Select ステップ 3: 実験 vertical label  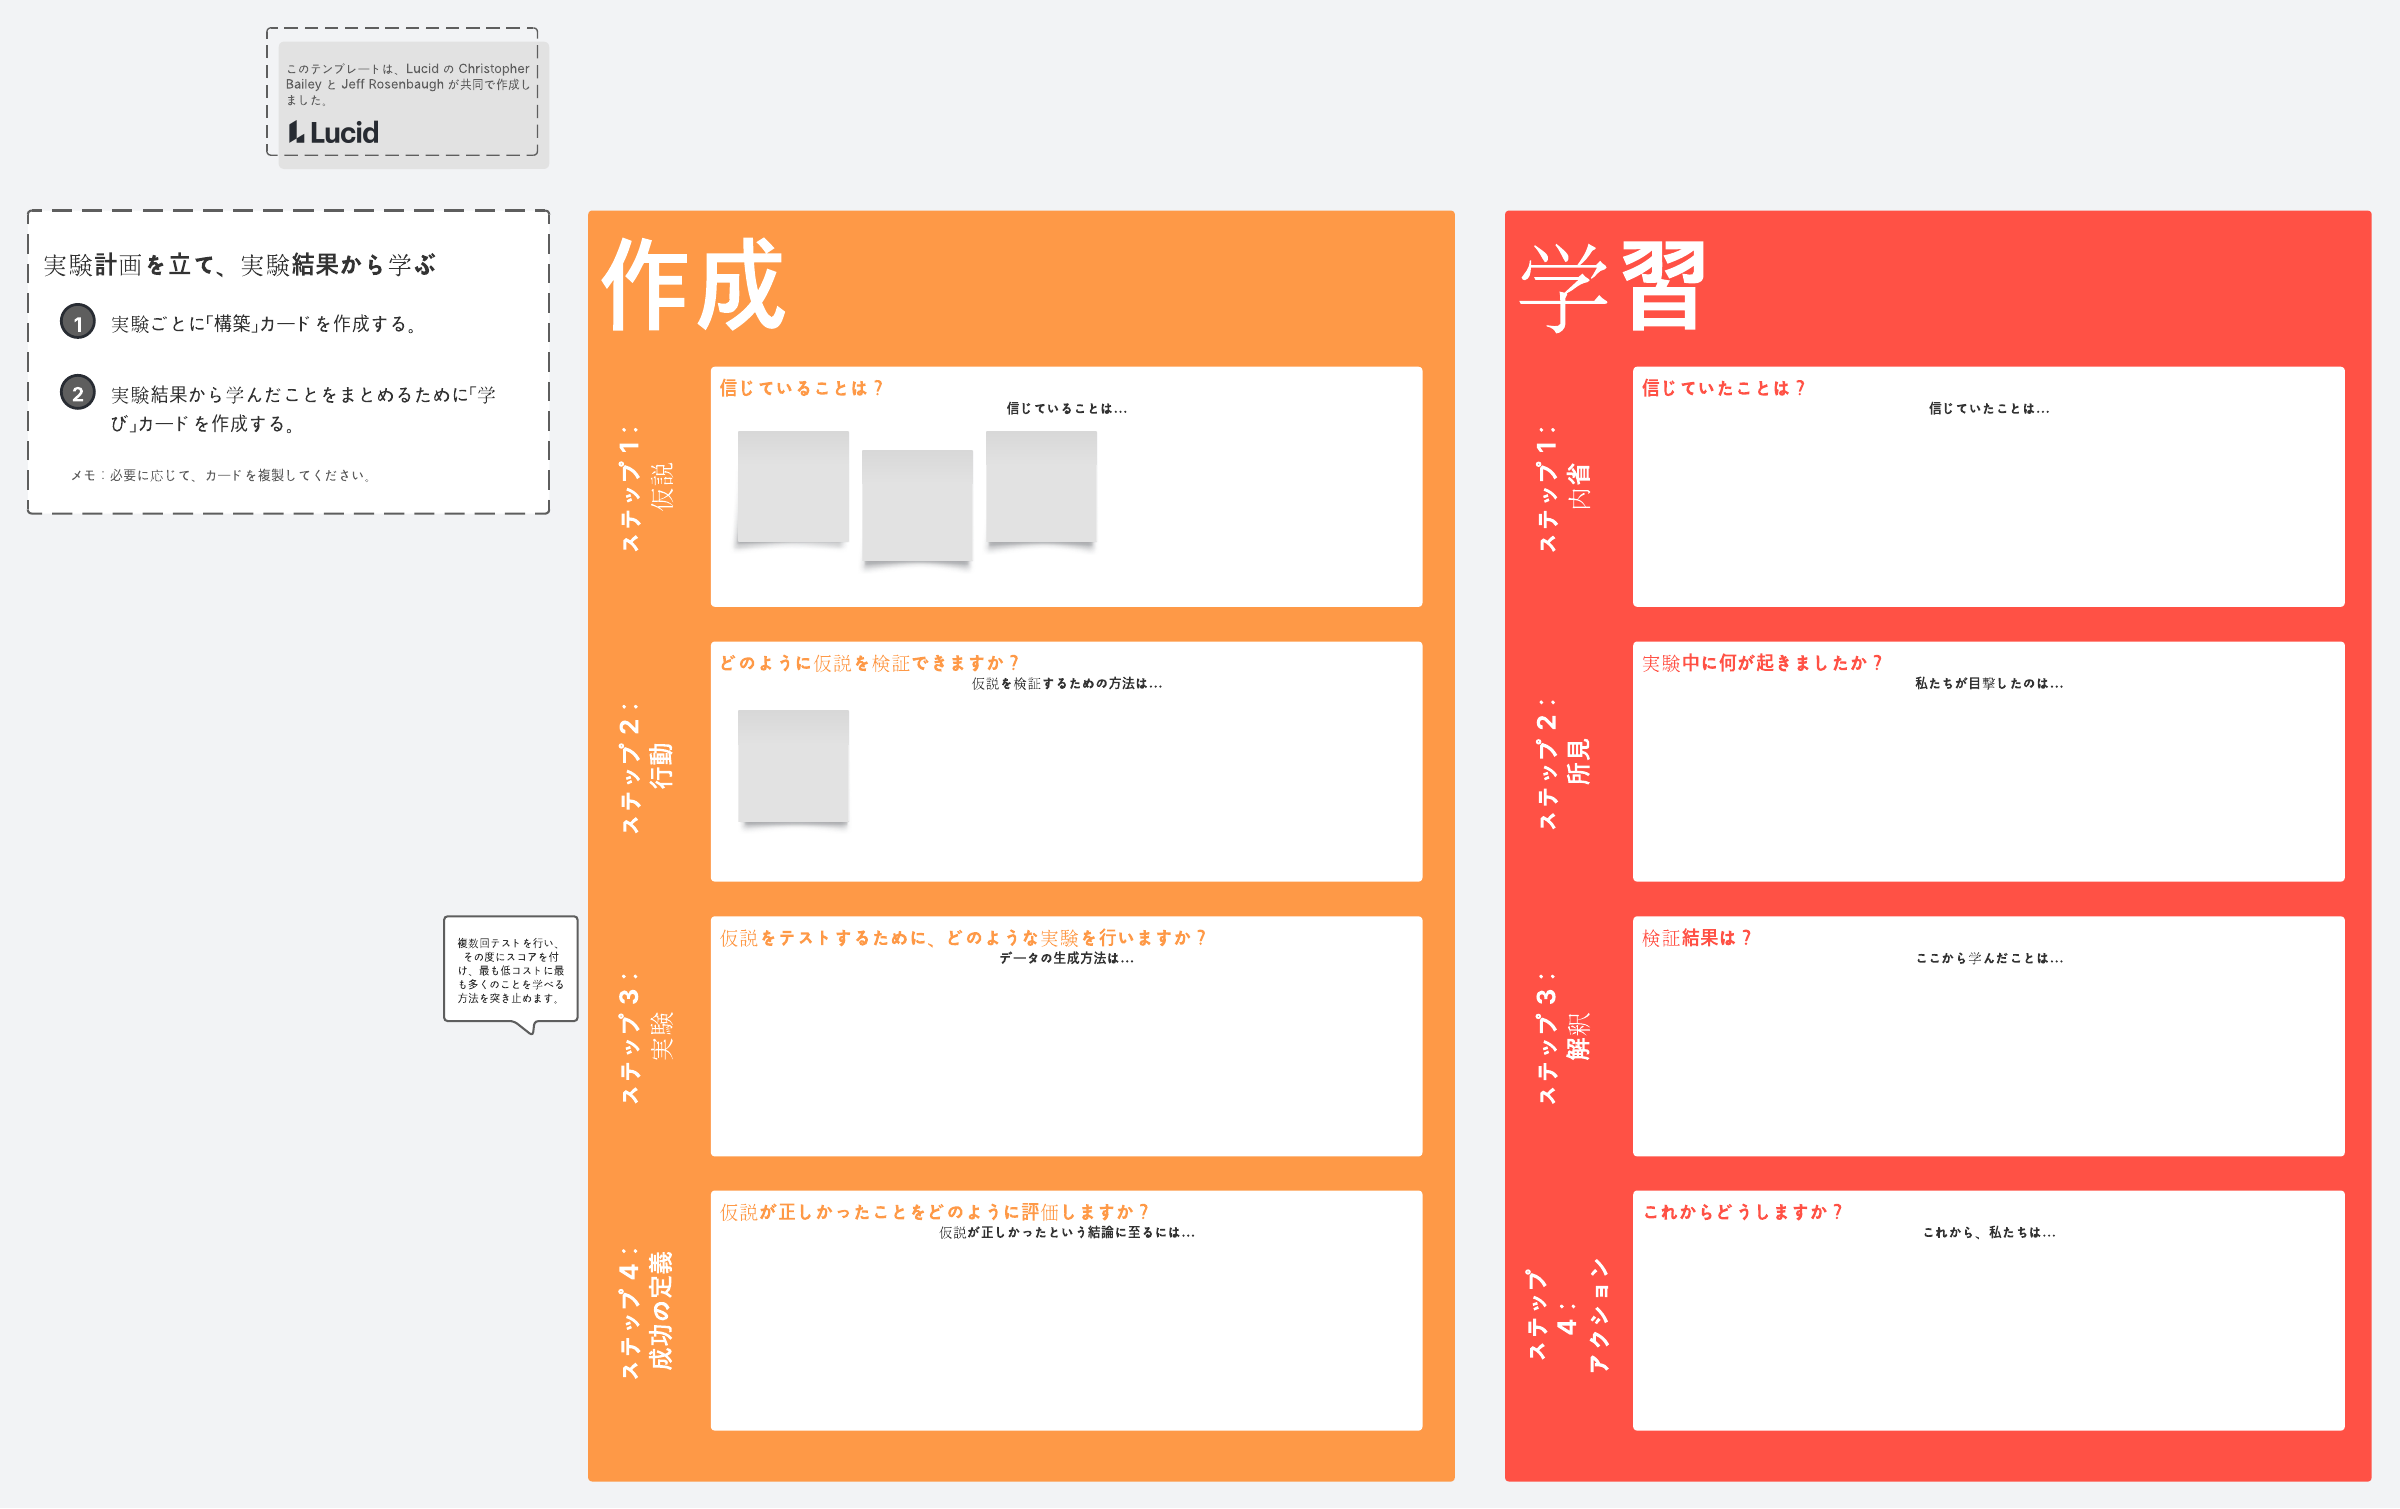(x=646, y=1036)
